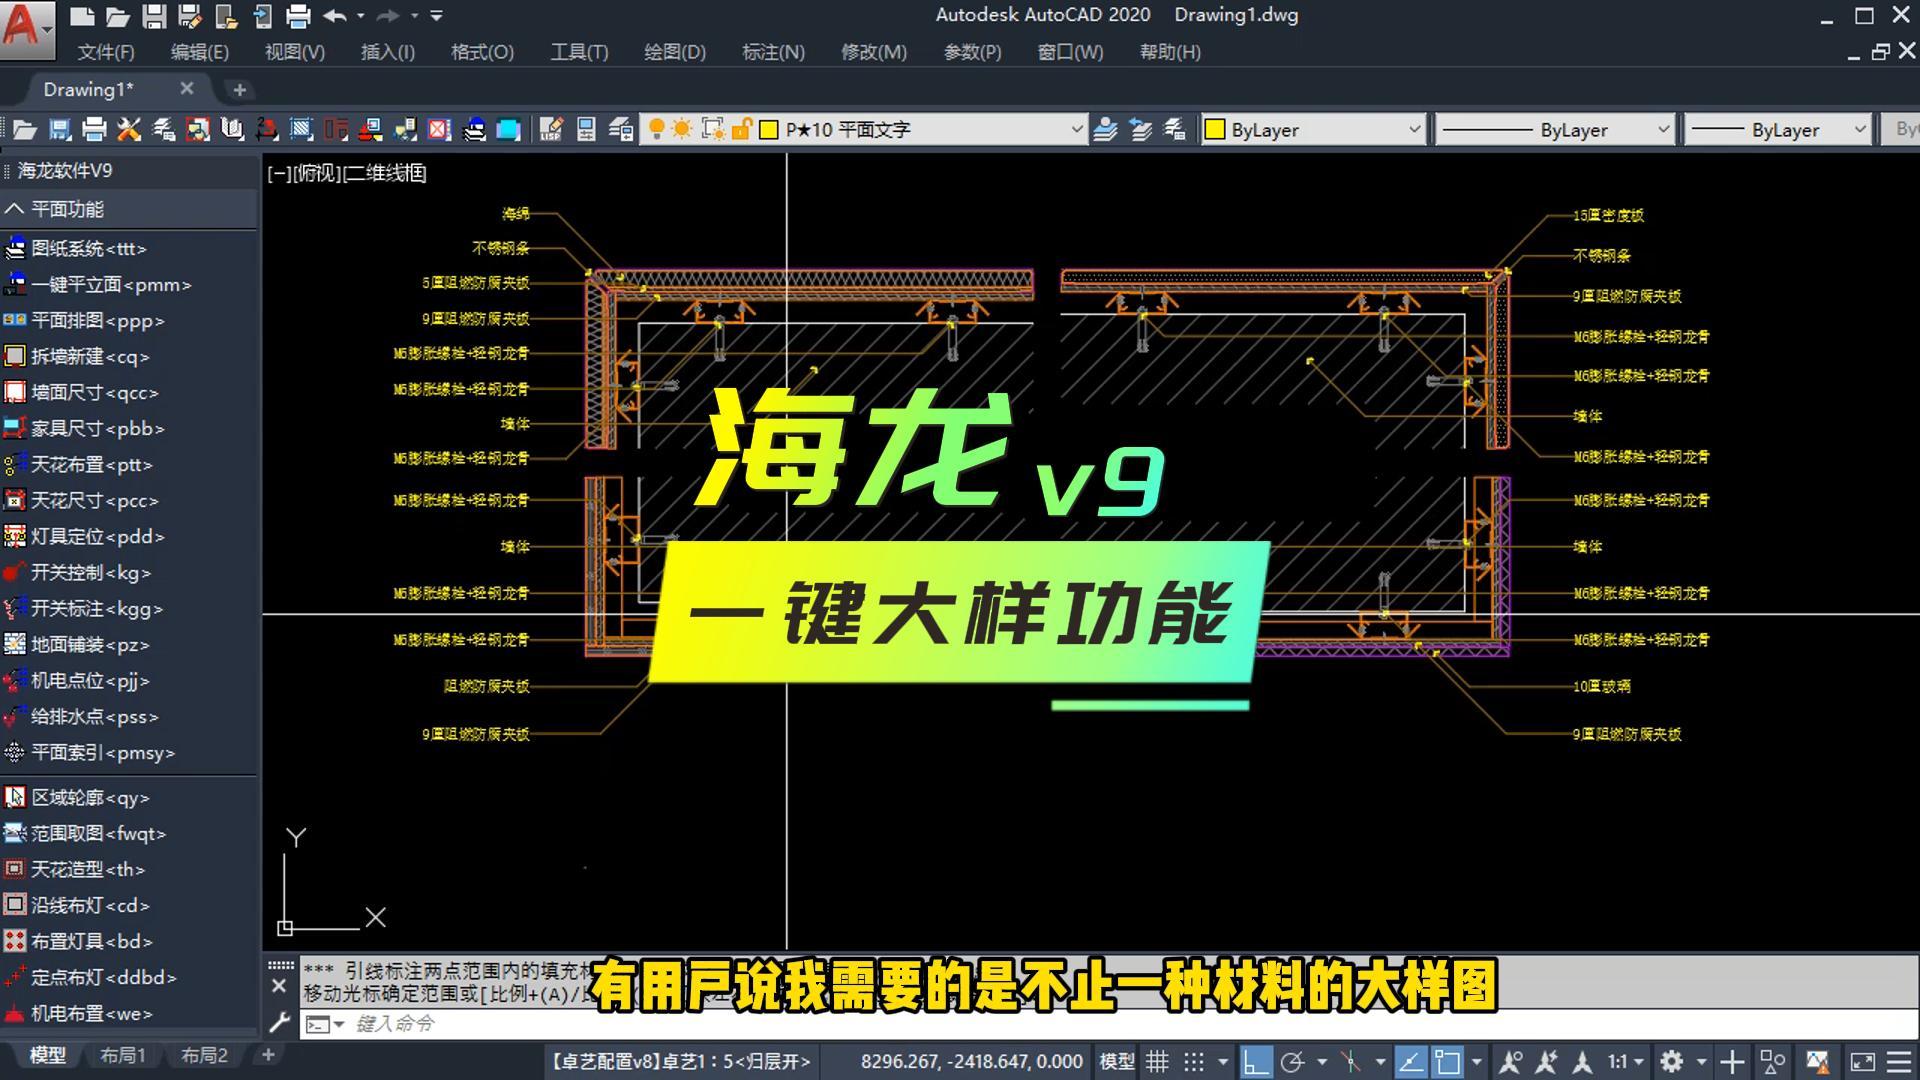
Task: Switch to the 布局1 layout tab
Action: click(123, 1056)
